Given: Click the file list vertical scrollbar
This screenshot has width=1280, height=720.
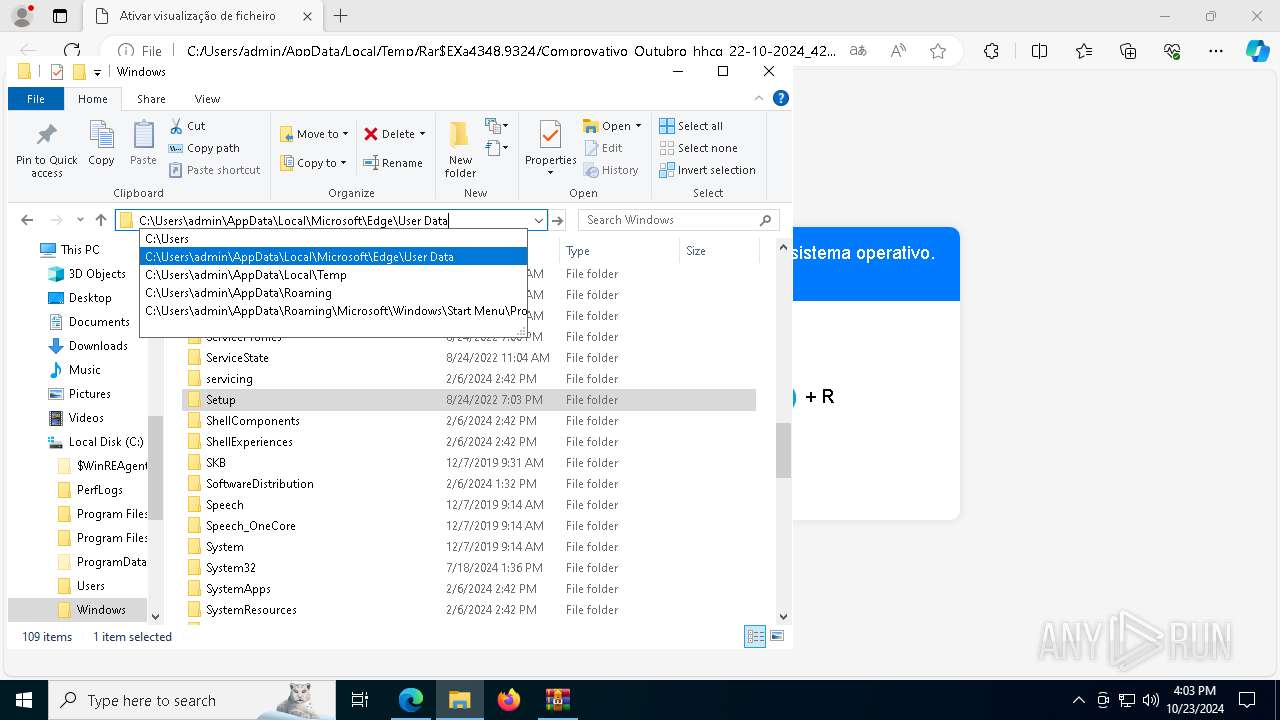Looking at the screenshot, I should tap(783, 450).
